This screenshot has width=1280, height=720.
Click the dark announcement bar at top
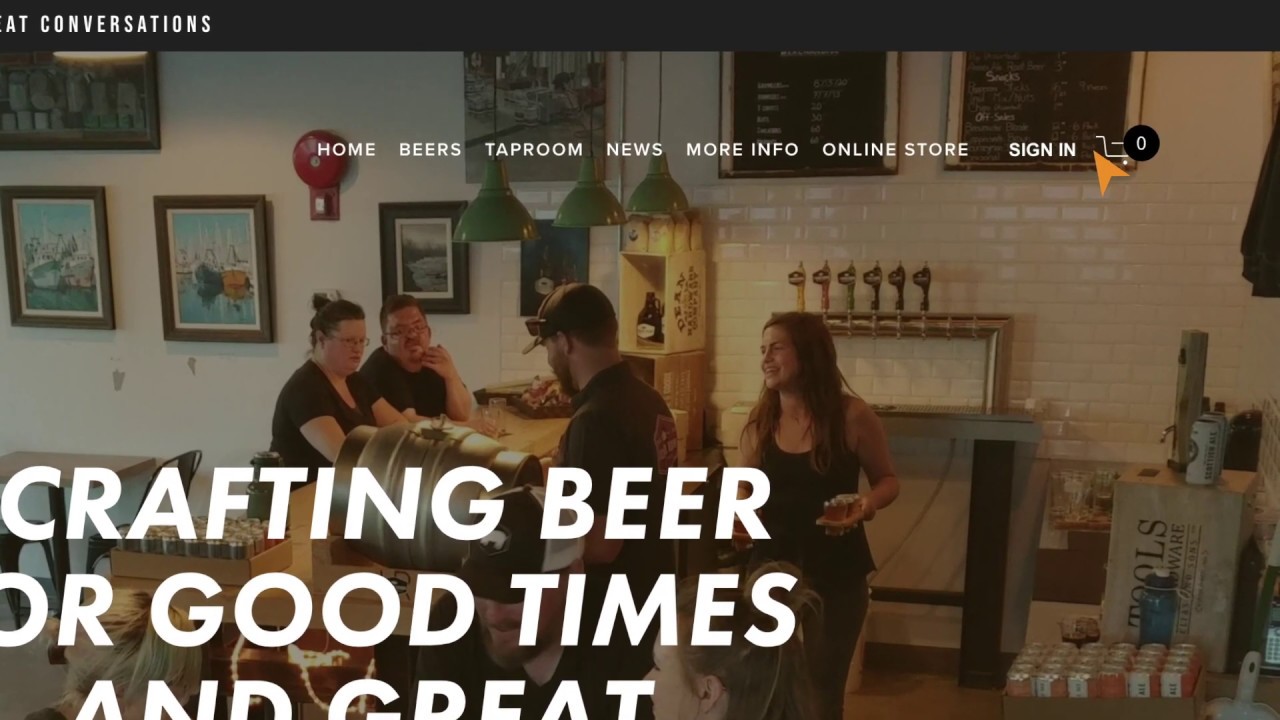click(640, 25)
